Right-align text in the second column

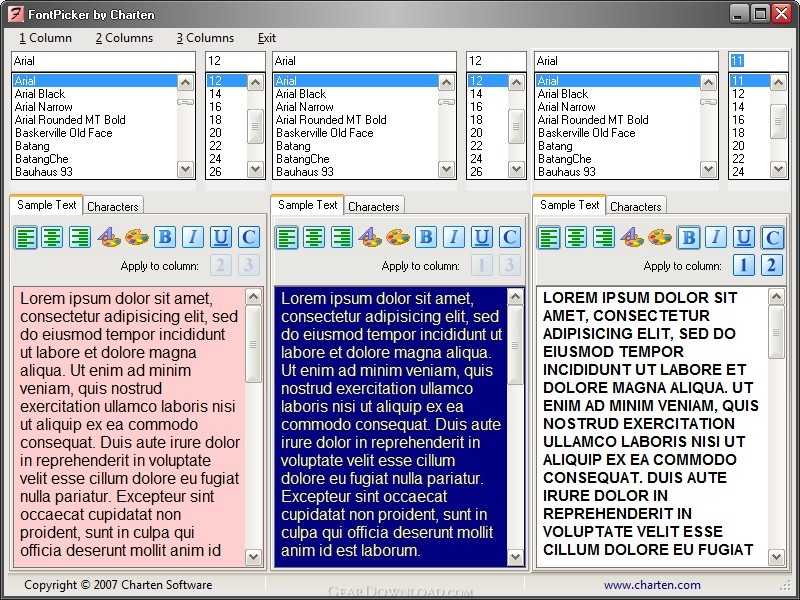342,238
